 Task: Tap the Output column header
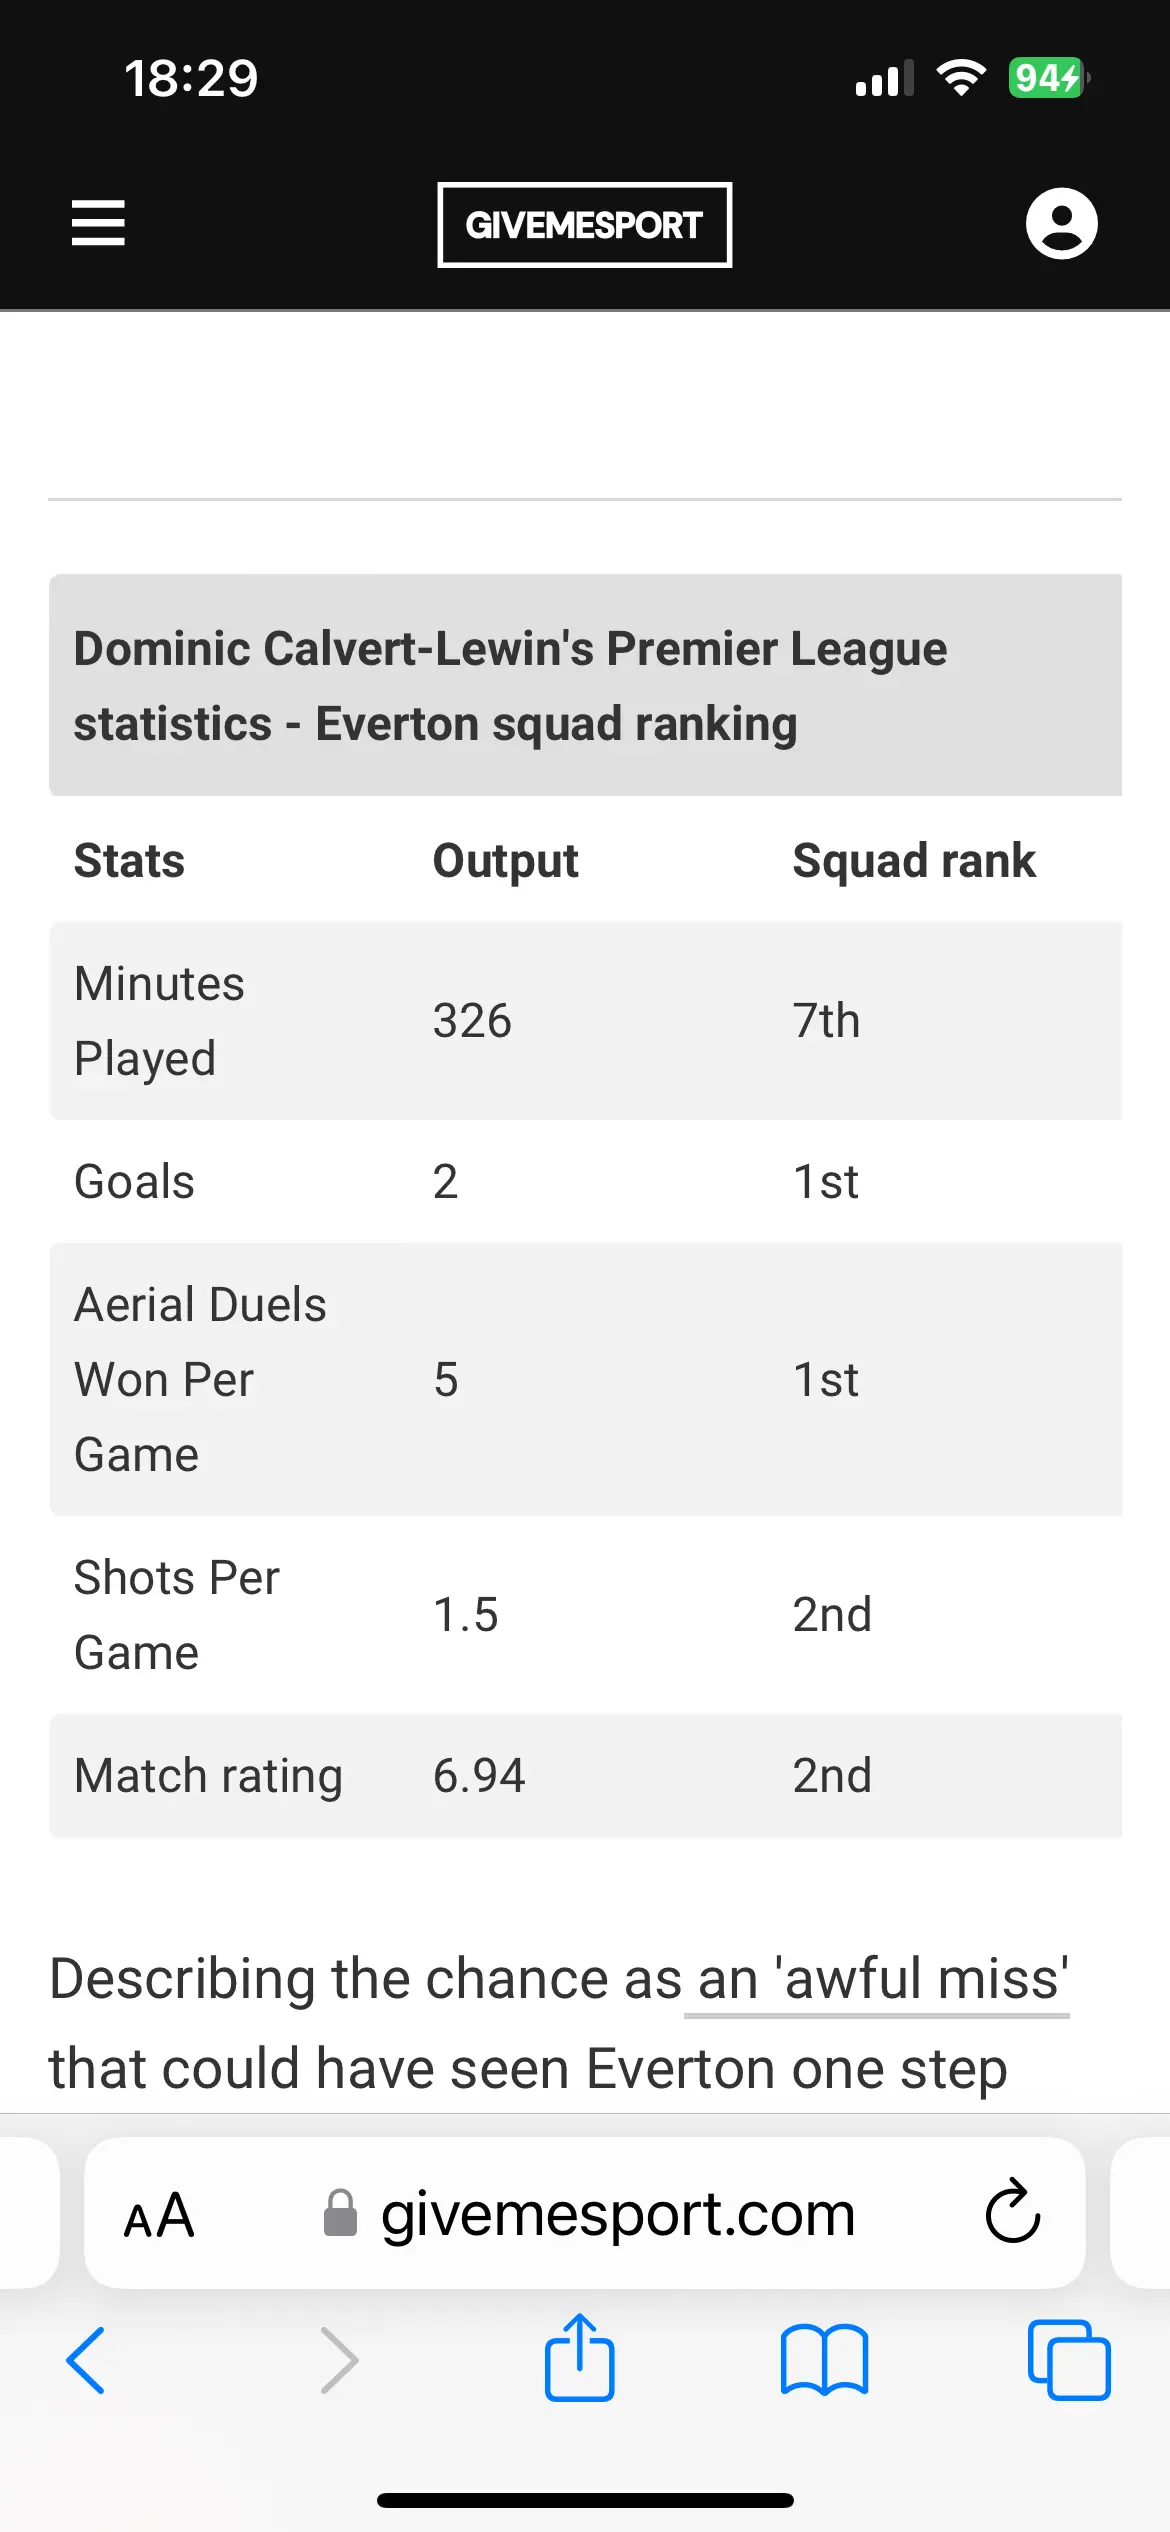pyautogui.click(x=505, y=861)
